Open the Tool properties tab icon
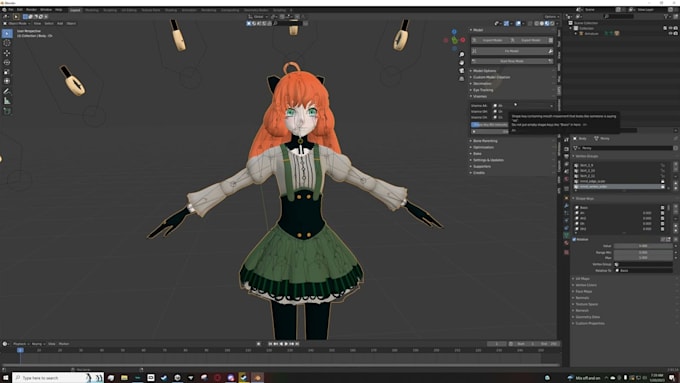680x383 pixels. 566,140
